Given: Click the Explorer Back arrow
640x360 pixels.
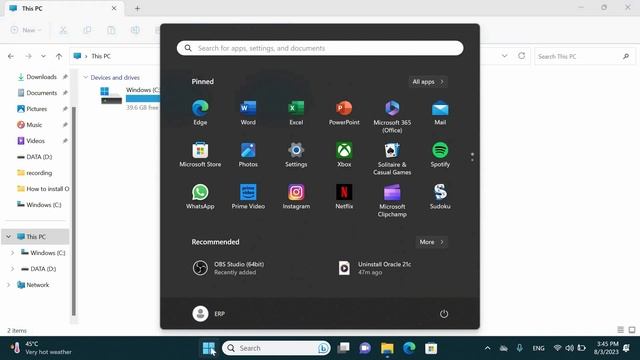Looking at the screenshot, I should (11, 56).
